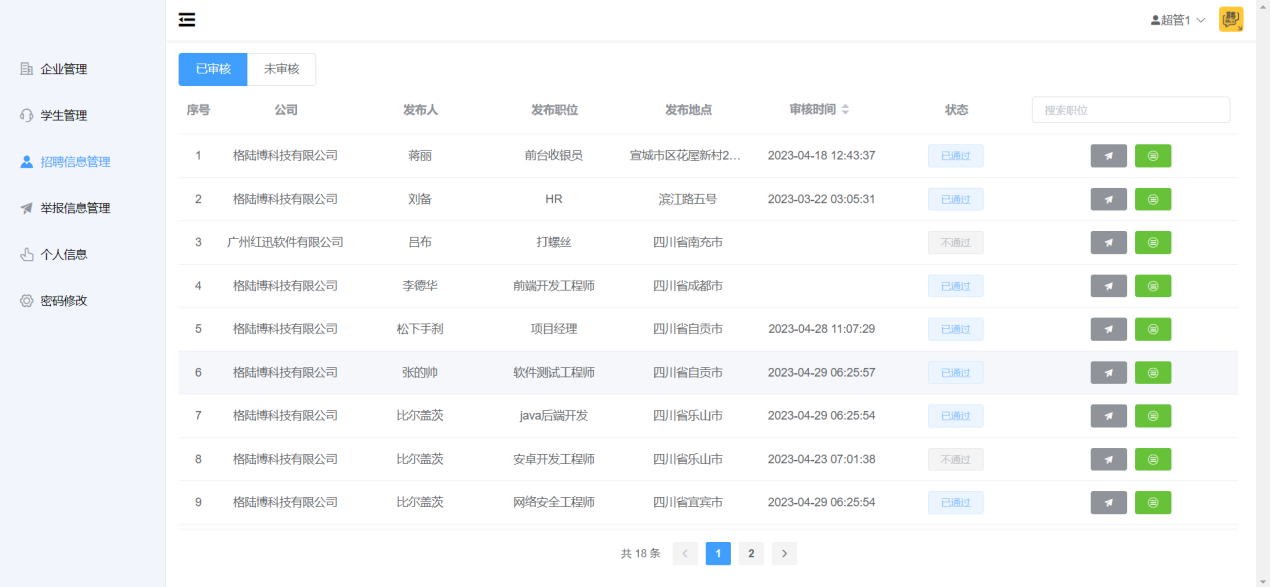This screenshot has width=1270, height=587.
Task: Click the 发布人 column header
Action: 420,110
